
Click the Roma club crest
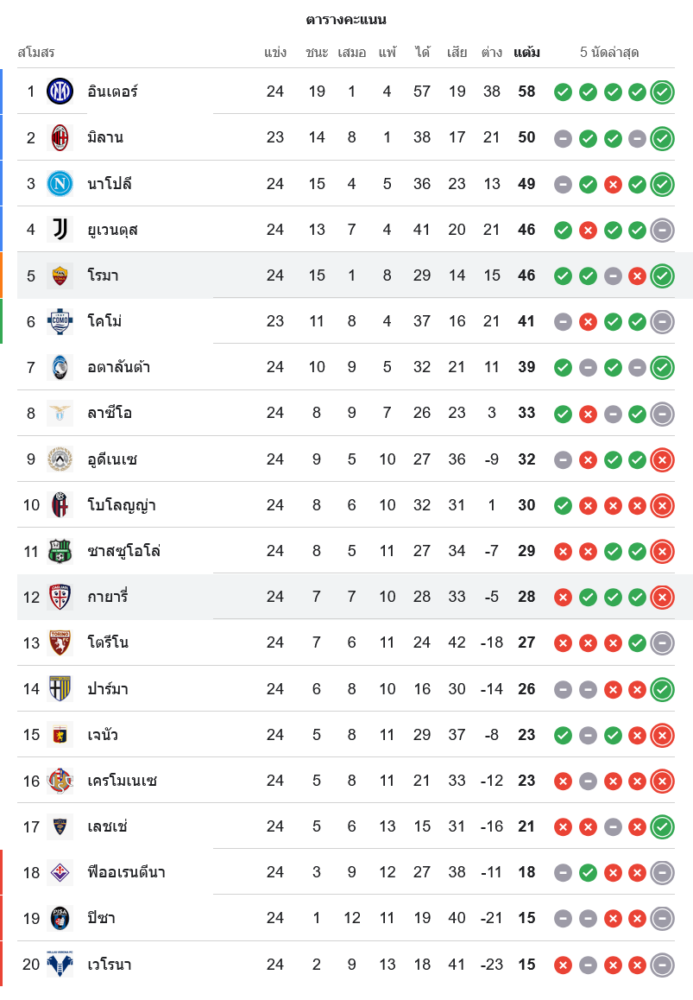[60, 276]
